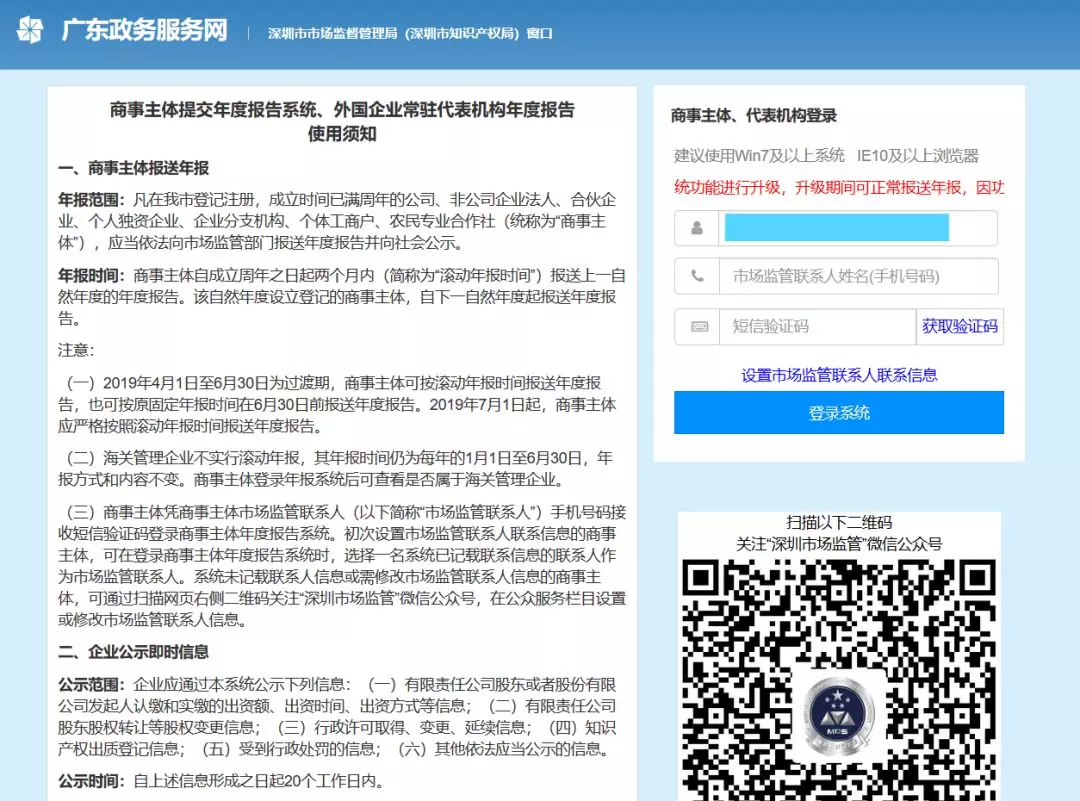Click the user silhouette icon in login form
This screenshot has height=801, width=1080.
(x=697, y=228)
